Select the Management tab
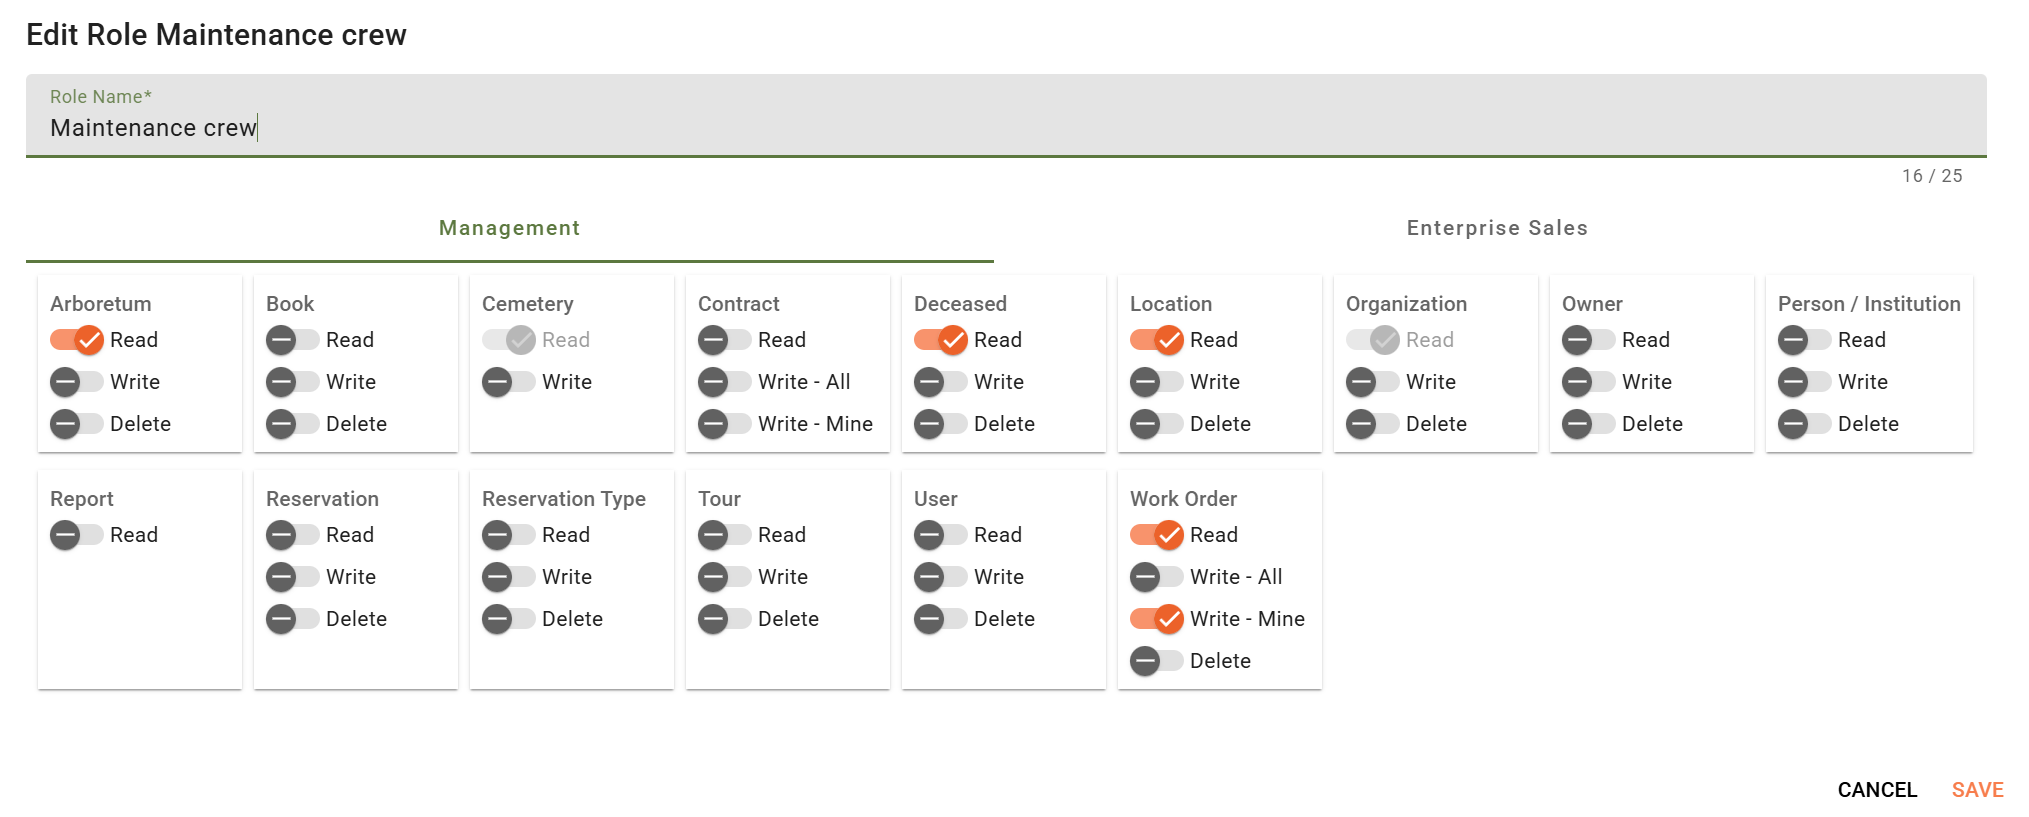This screenshot has width=2029, height=817. click(509, 228)
